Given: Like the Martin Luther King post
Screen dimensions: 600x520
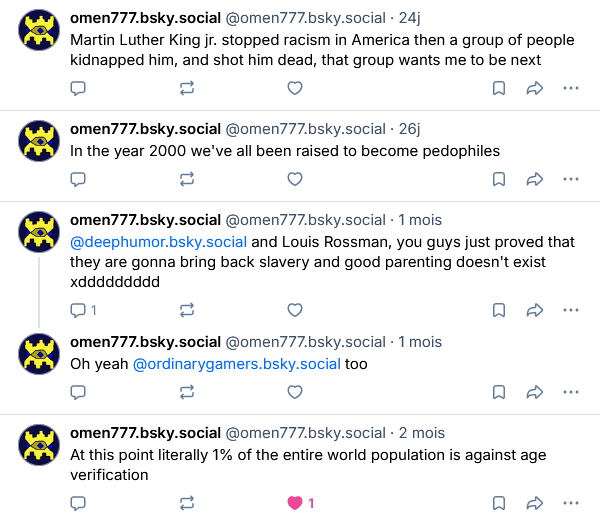Looking at the screenshot, I should pos(295,88).
